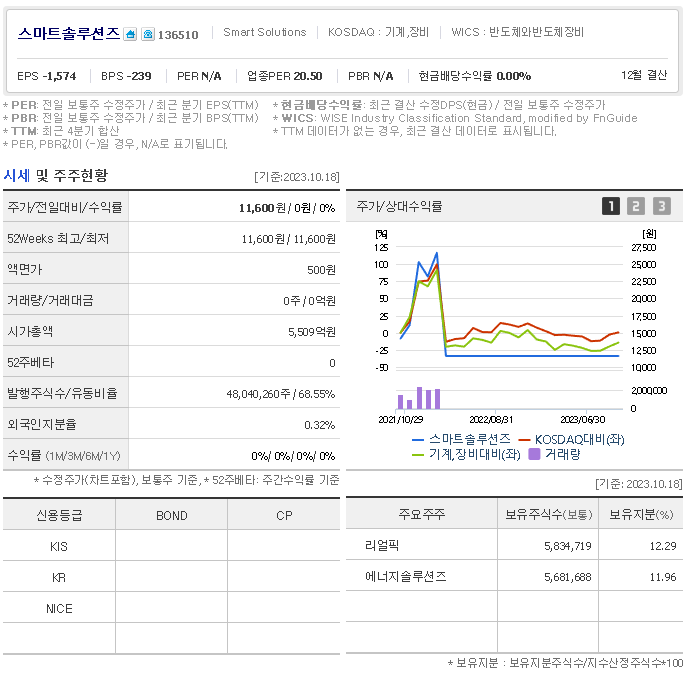
Task: Click the telephone contact icon
Action: point(148,34)
